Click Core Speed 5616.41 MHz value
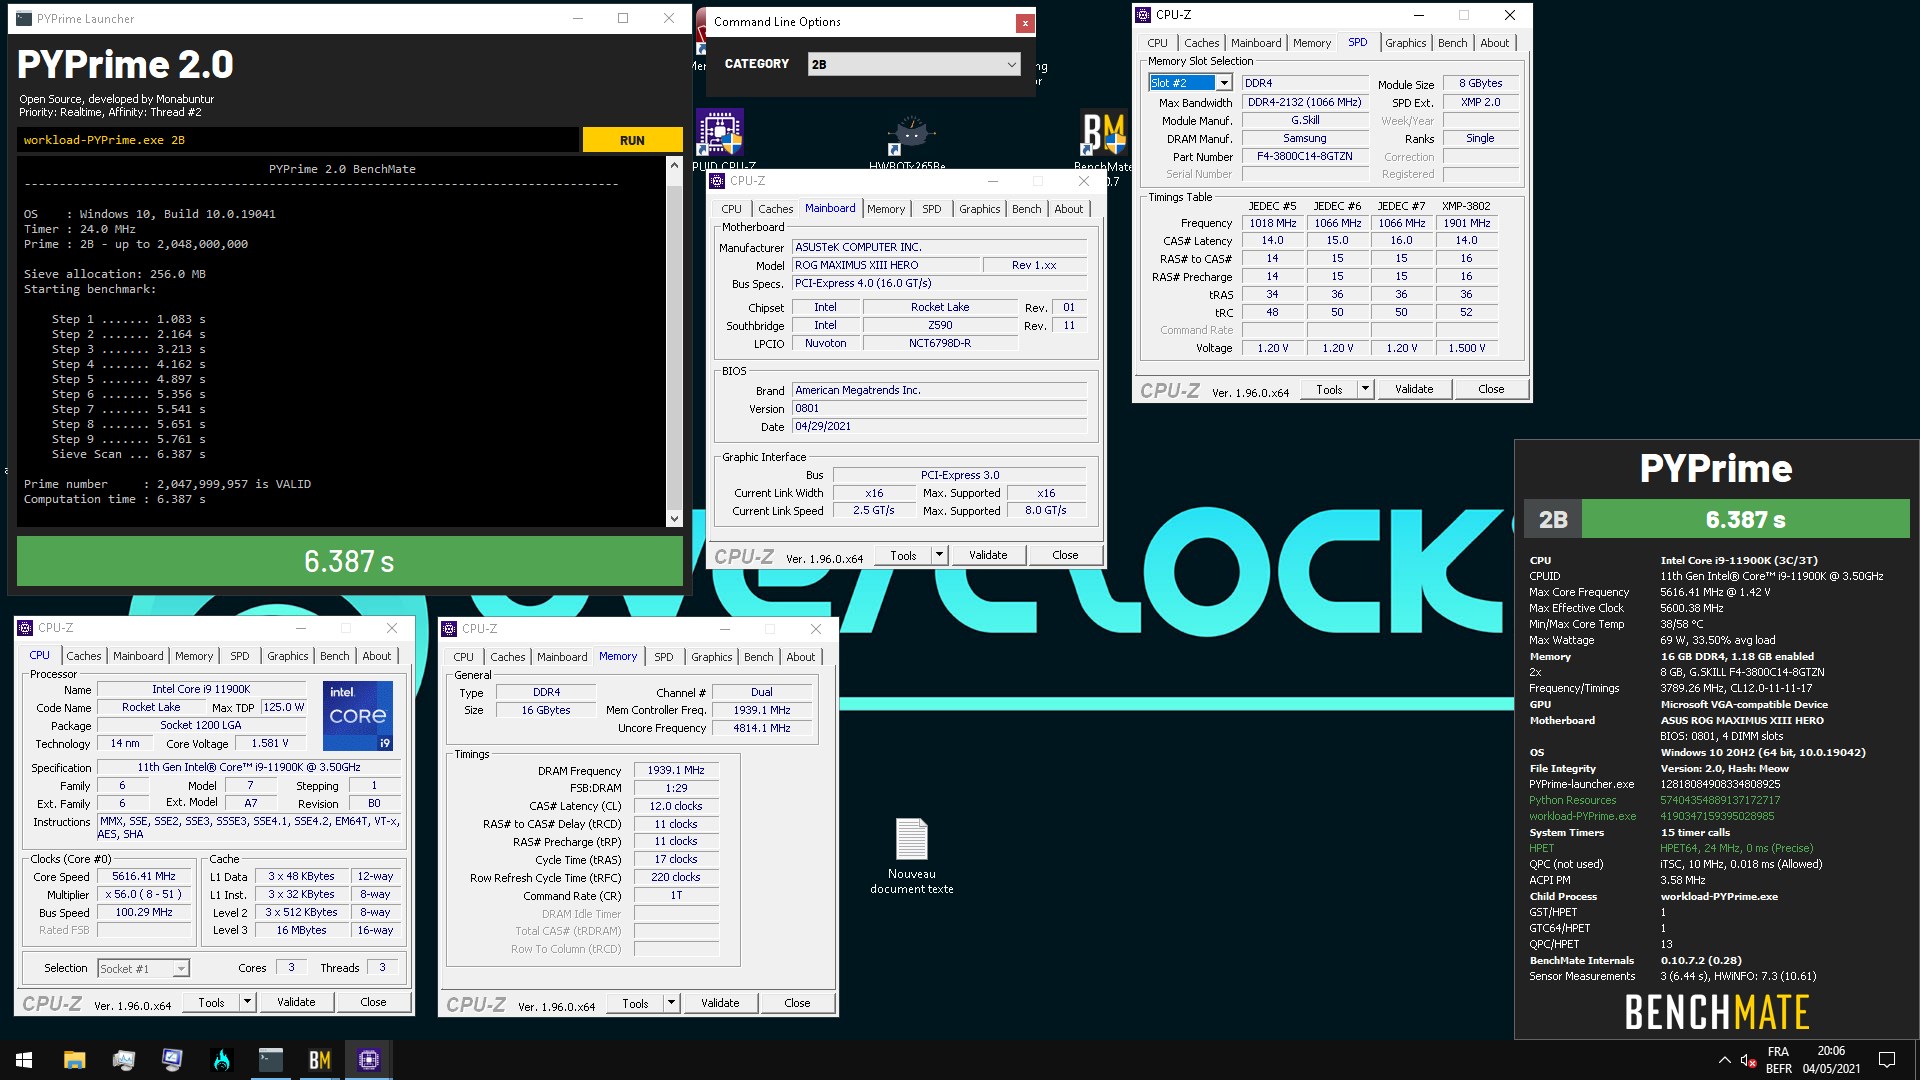Image resolution: width=1920 pixels, height=1080 pixels. tap(144, 876)
